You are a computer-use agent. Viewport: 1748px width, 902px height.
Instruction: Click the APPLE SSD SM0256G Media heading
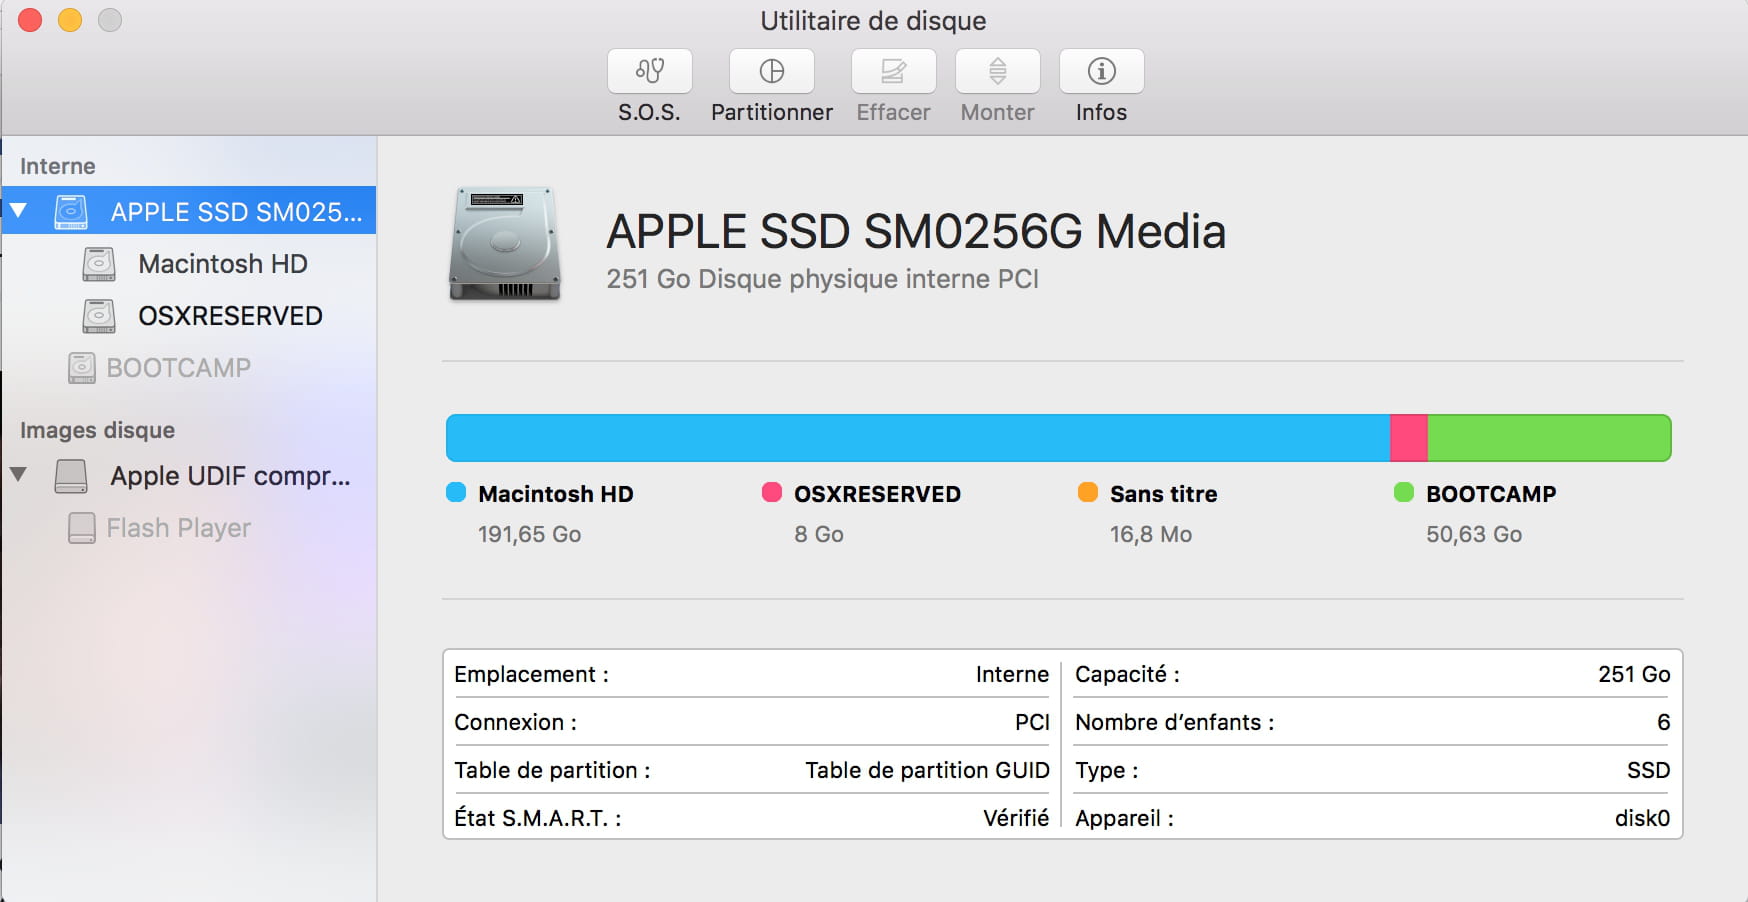pos(916,232)
